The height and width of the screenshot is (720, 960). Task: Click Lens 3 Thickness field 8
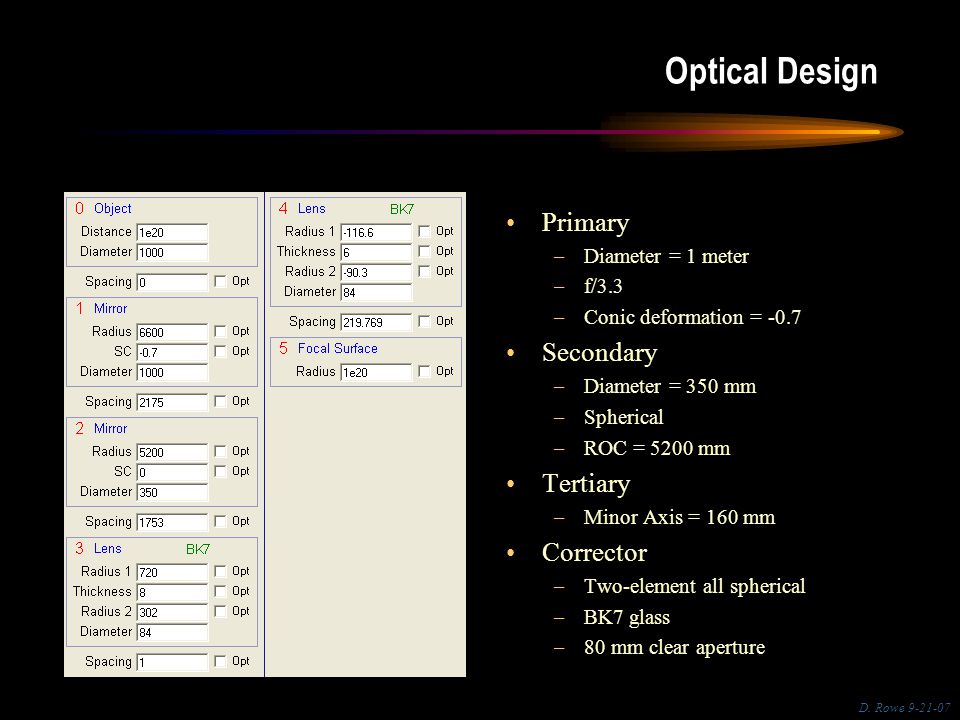coord(172,593)
